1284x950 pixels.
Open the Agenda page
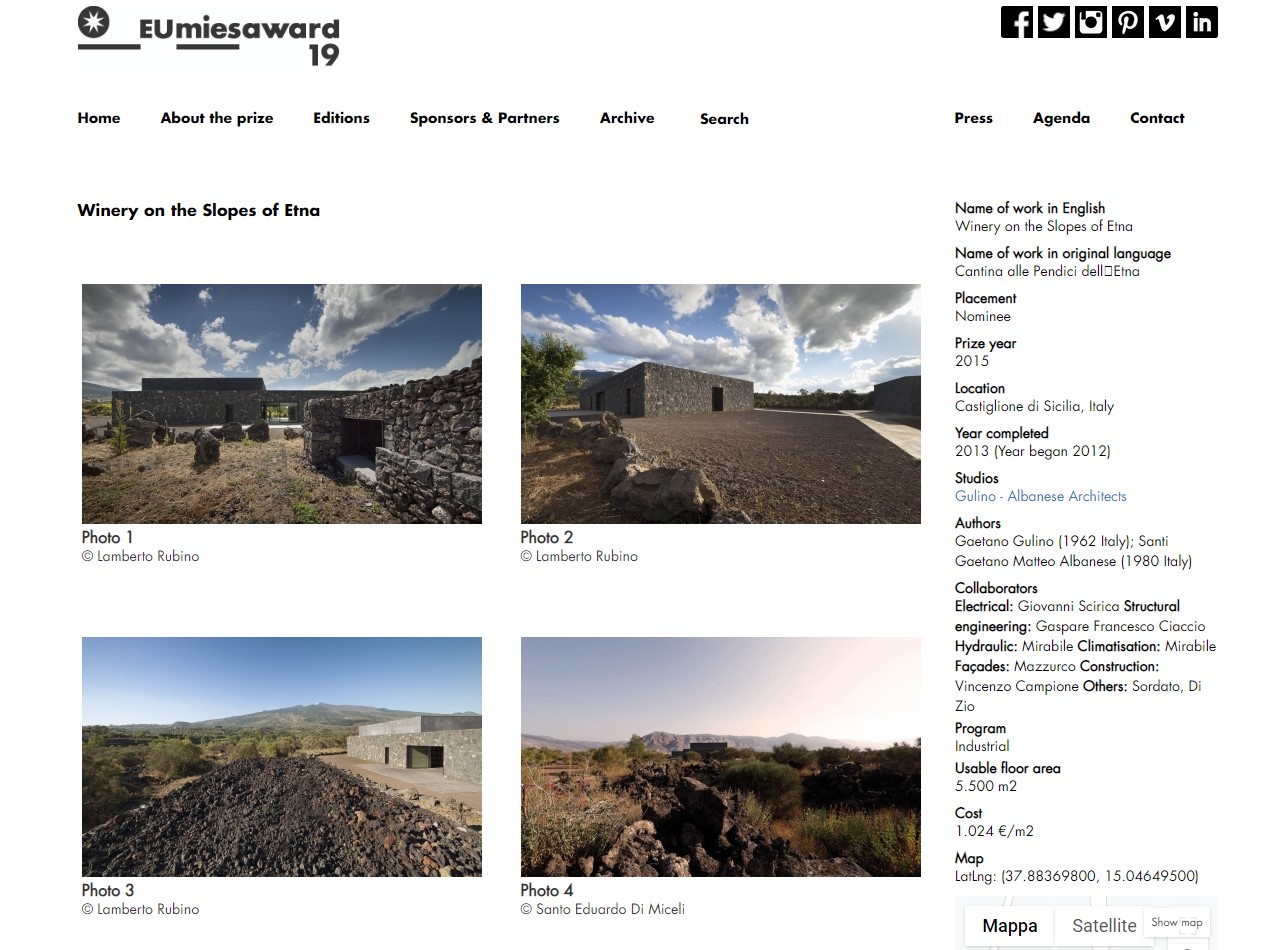[1061, 118]
